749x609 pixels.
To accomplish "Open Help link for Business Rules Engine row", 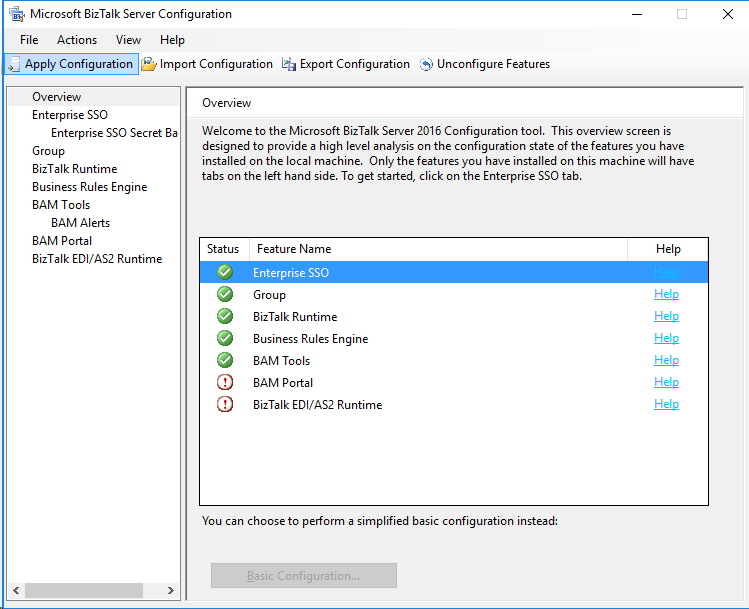I will click(666, 338).
